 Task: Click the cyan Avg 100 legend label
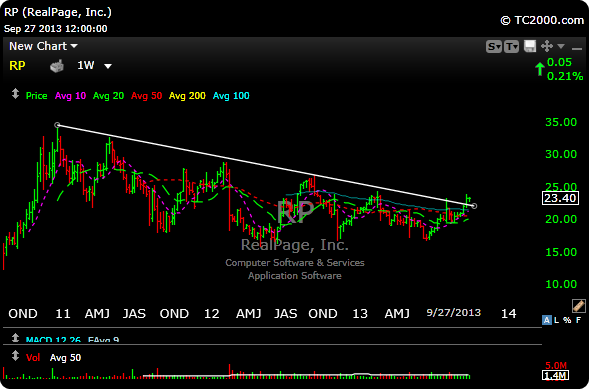[231, 96]
